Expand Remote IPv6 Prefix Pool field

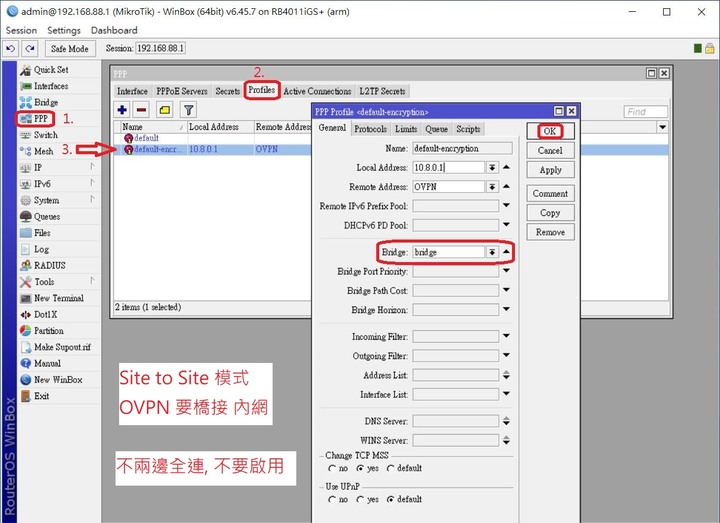click(506, 206)
